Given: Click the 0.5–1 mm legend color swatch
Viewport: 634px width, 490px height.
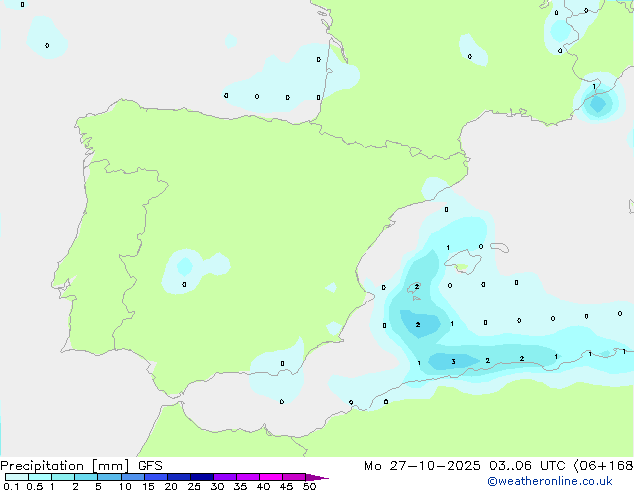Looking at the screenshot, I should (40, 477).
